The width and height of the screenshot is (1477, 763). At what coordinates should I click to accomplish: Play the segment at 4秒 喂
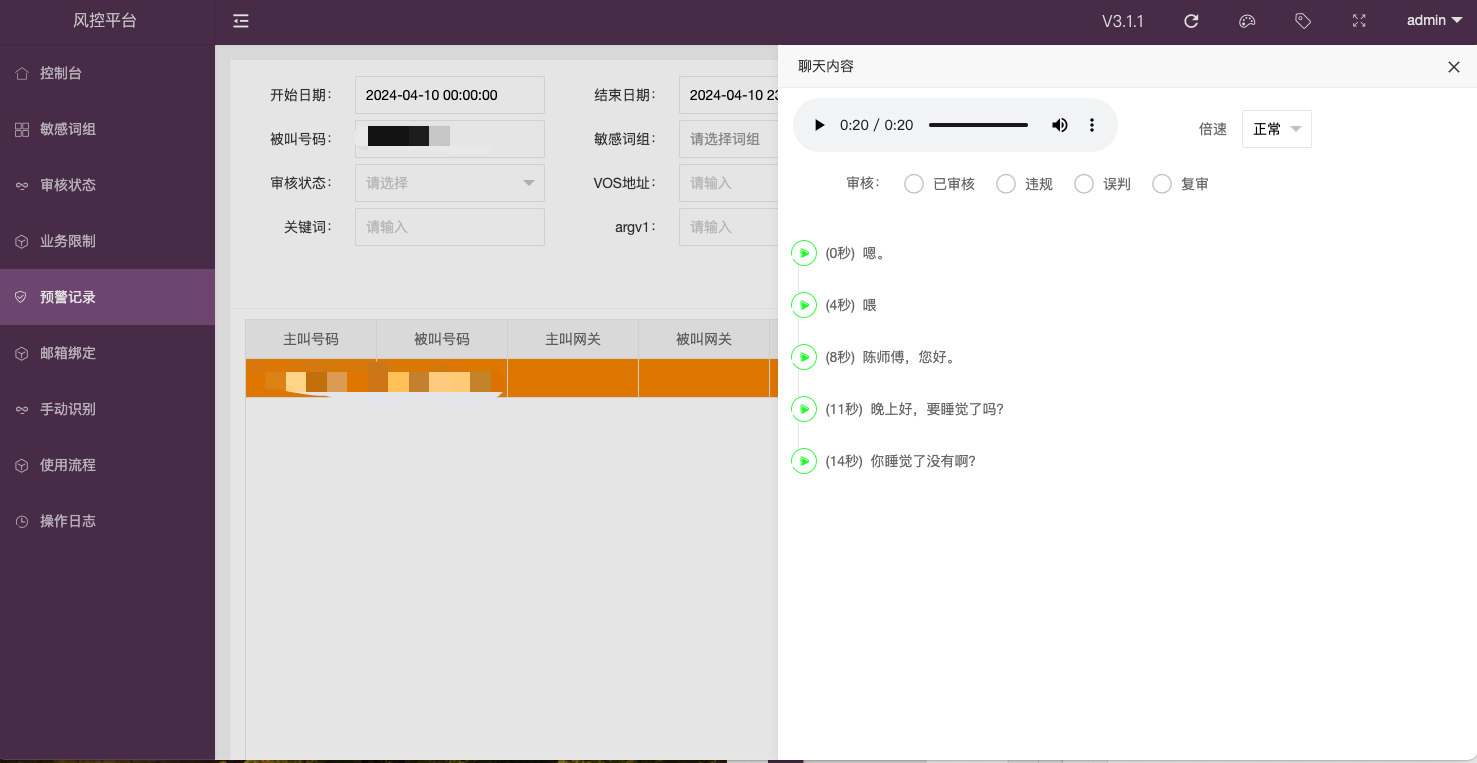point(804,305)
